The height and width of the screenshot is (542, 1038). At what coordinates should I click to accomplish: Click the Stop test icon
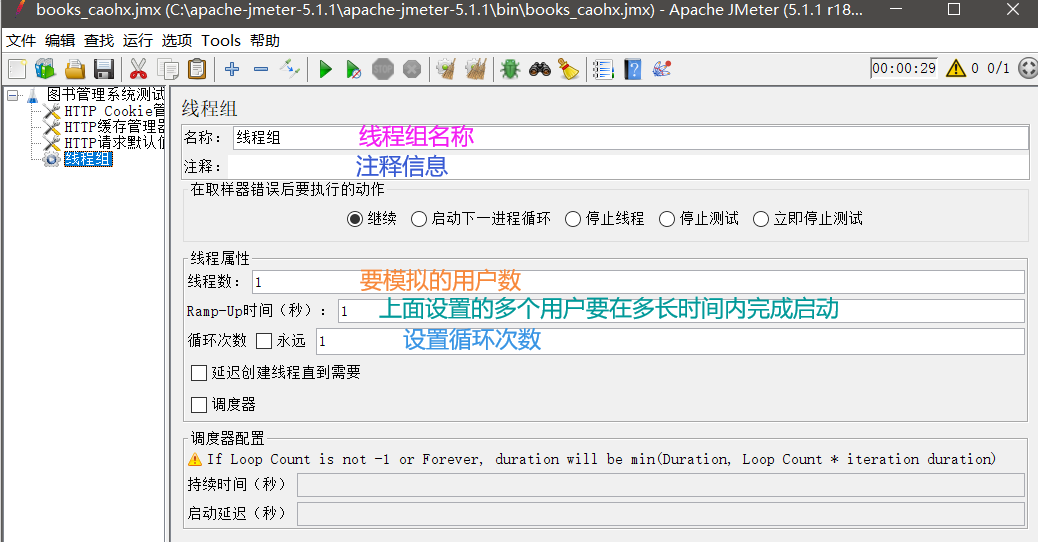[x=383, y=69]
